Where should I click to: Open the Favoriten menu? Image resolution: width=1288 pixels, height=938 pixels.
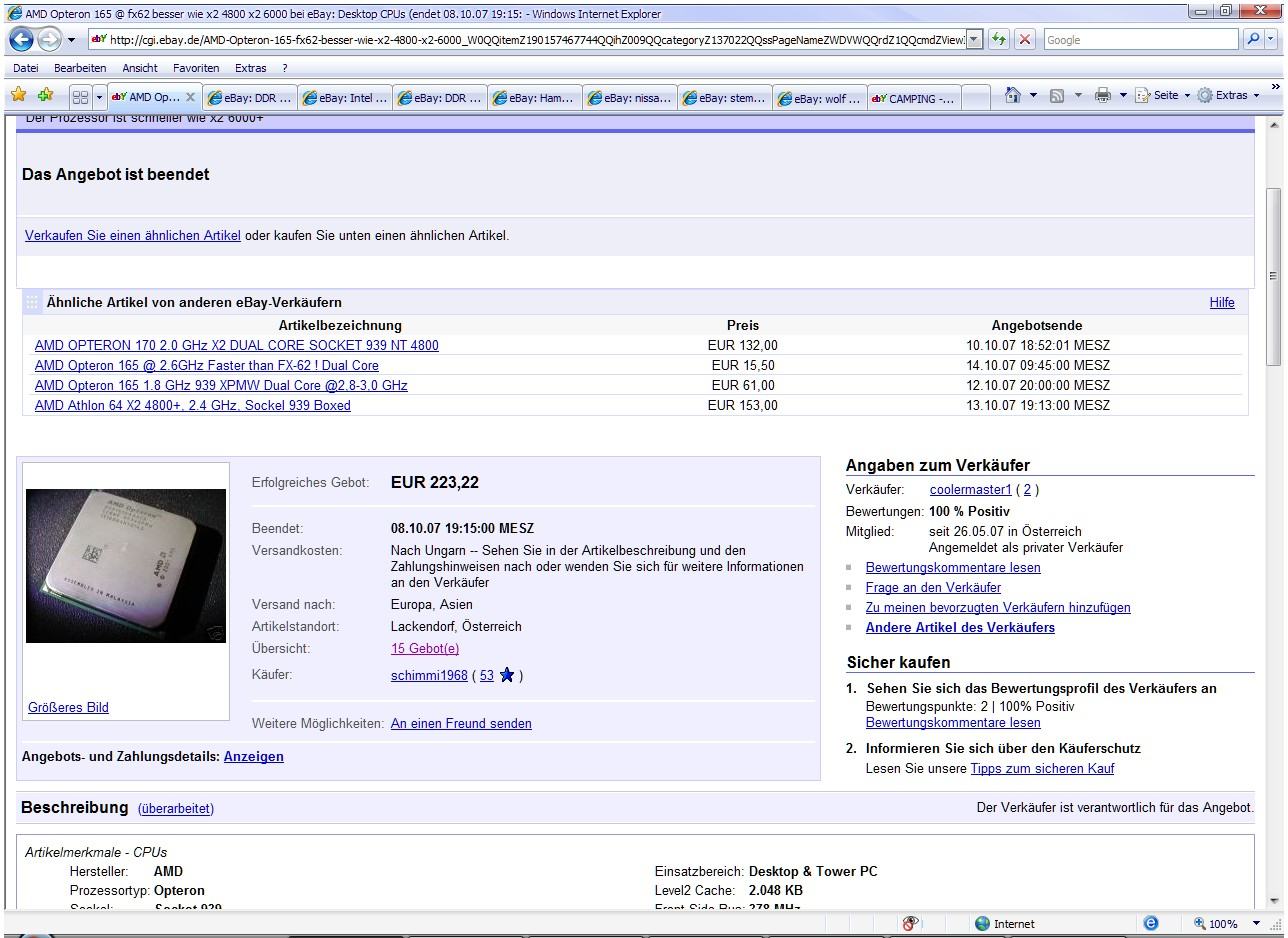coord(196,68)
